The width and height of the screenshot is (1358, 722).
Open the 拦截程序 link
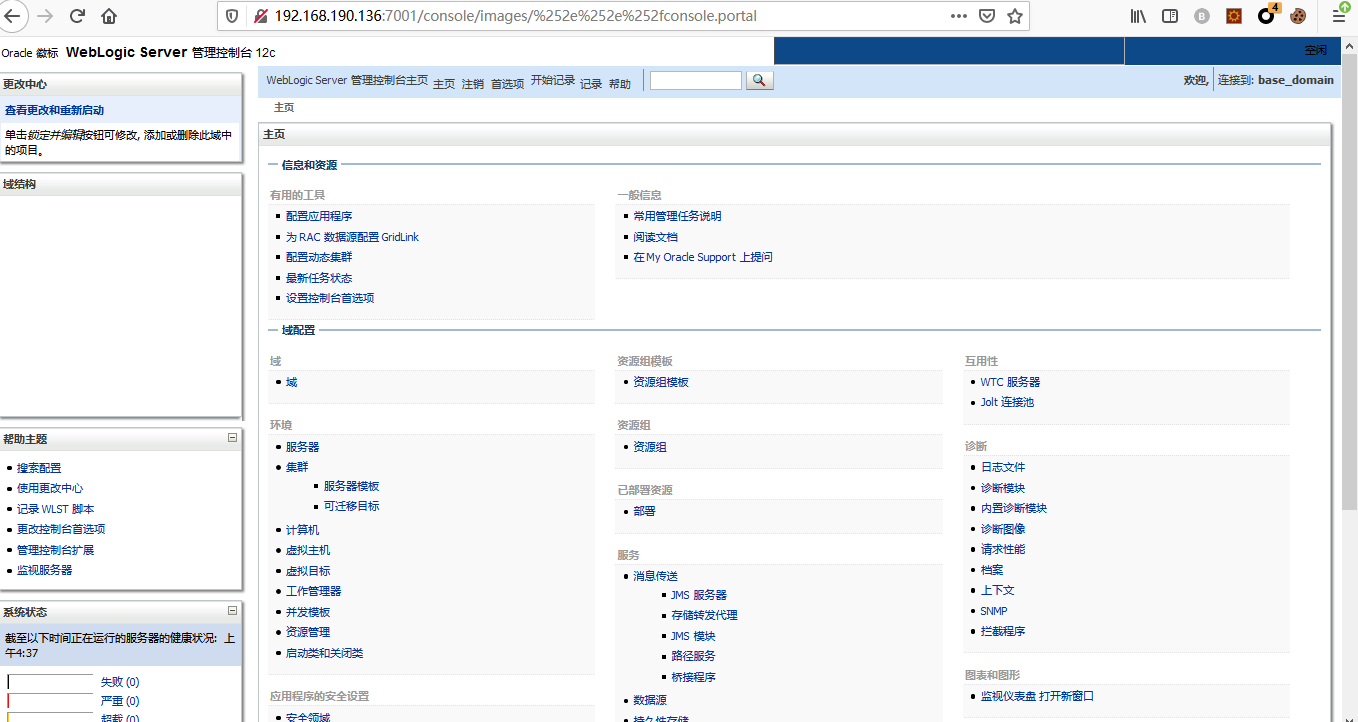coord(1002,631)
